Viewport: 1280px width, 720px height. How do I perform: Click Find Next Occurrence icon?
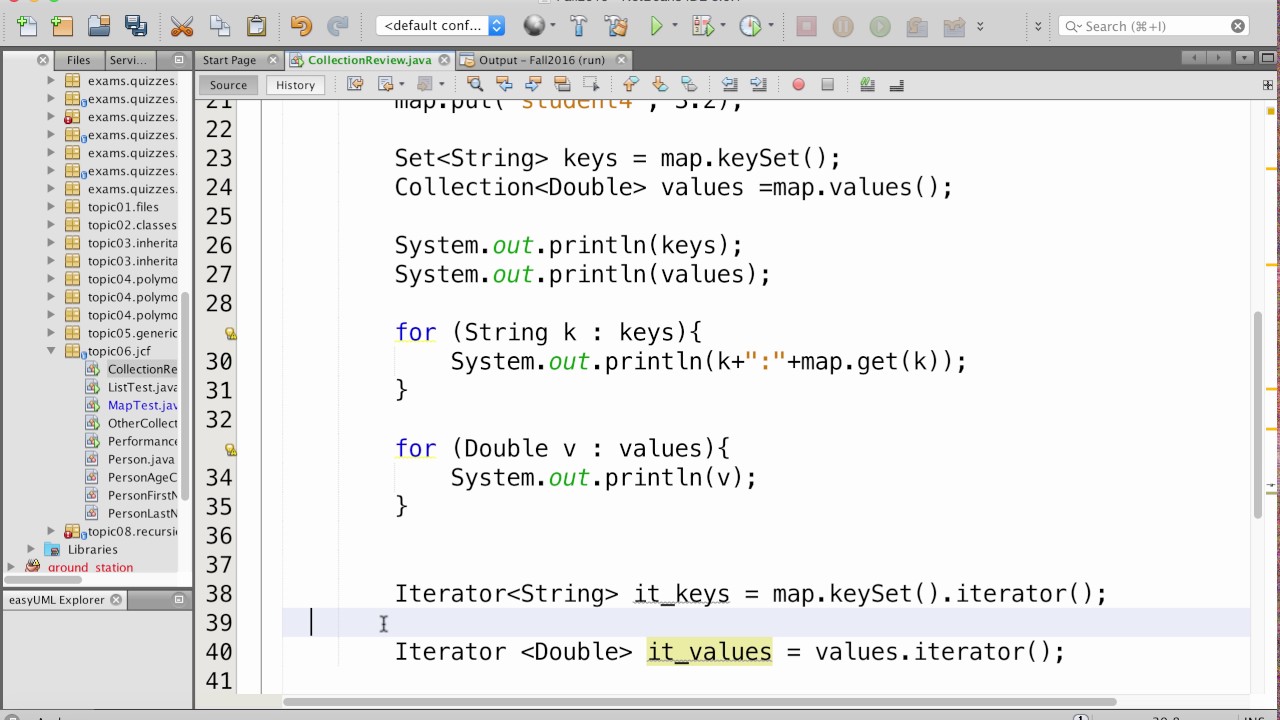(x=533, y=85)
